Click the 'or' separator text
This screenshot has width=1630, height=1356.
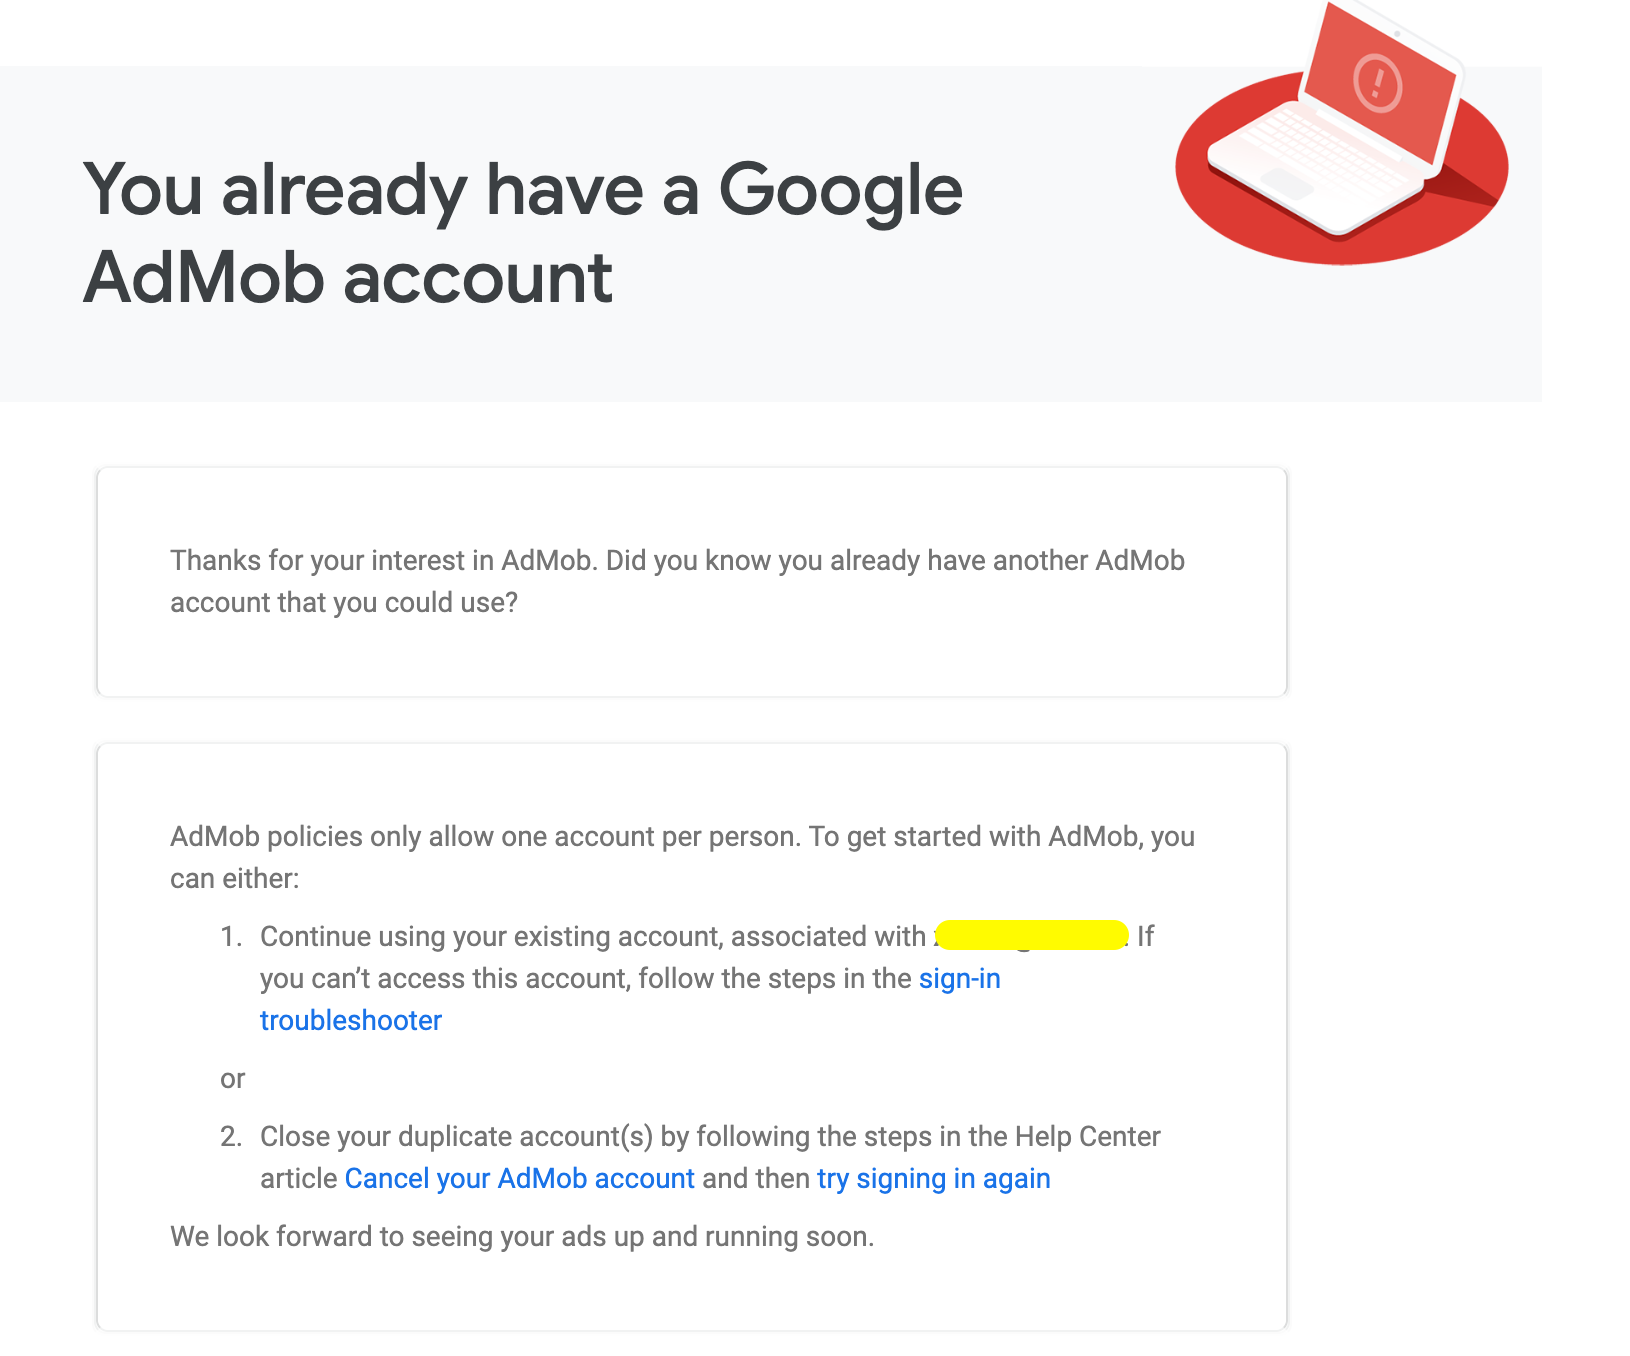click(x=233, y=1079)
